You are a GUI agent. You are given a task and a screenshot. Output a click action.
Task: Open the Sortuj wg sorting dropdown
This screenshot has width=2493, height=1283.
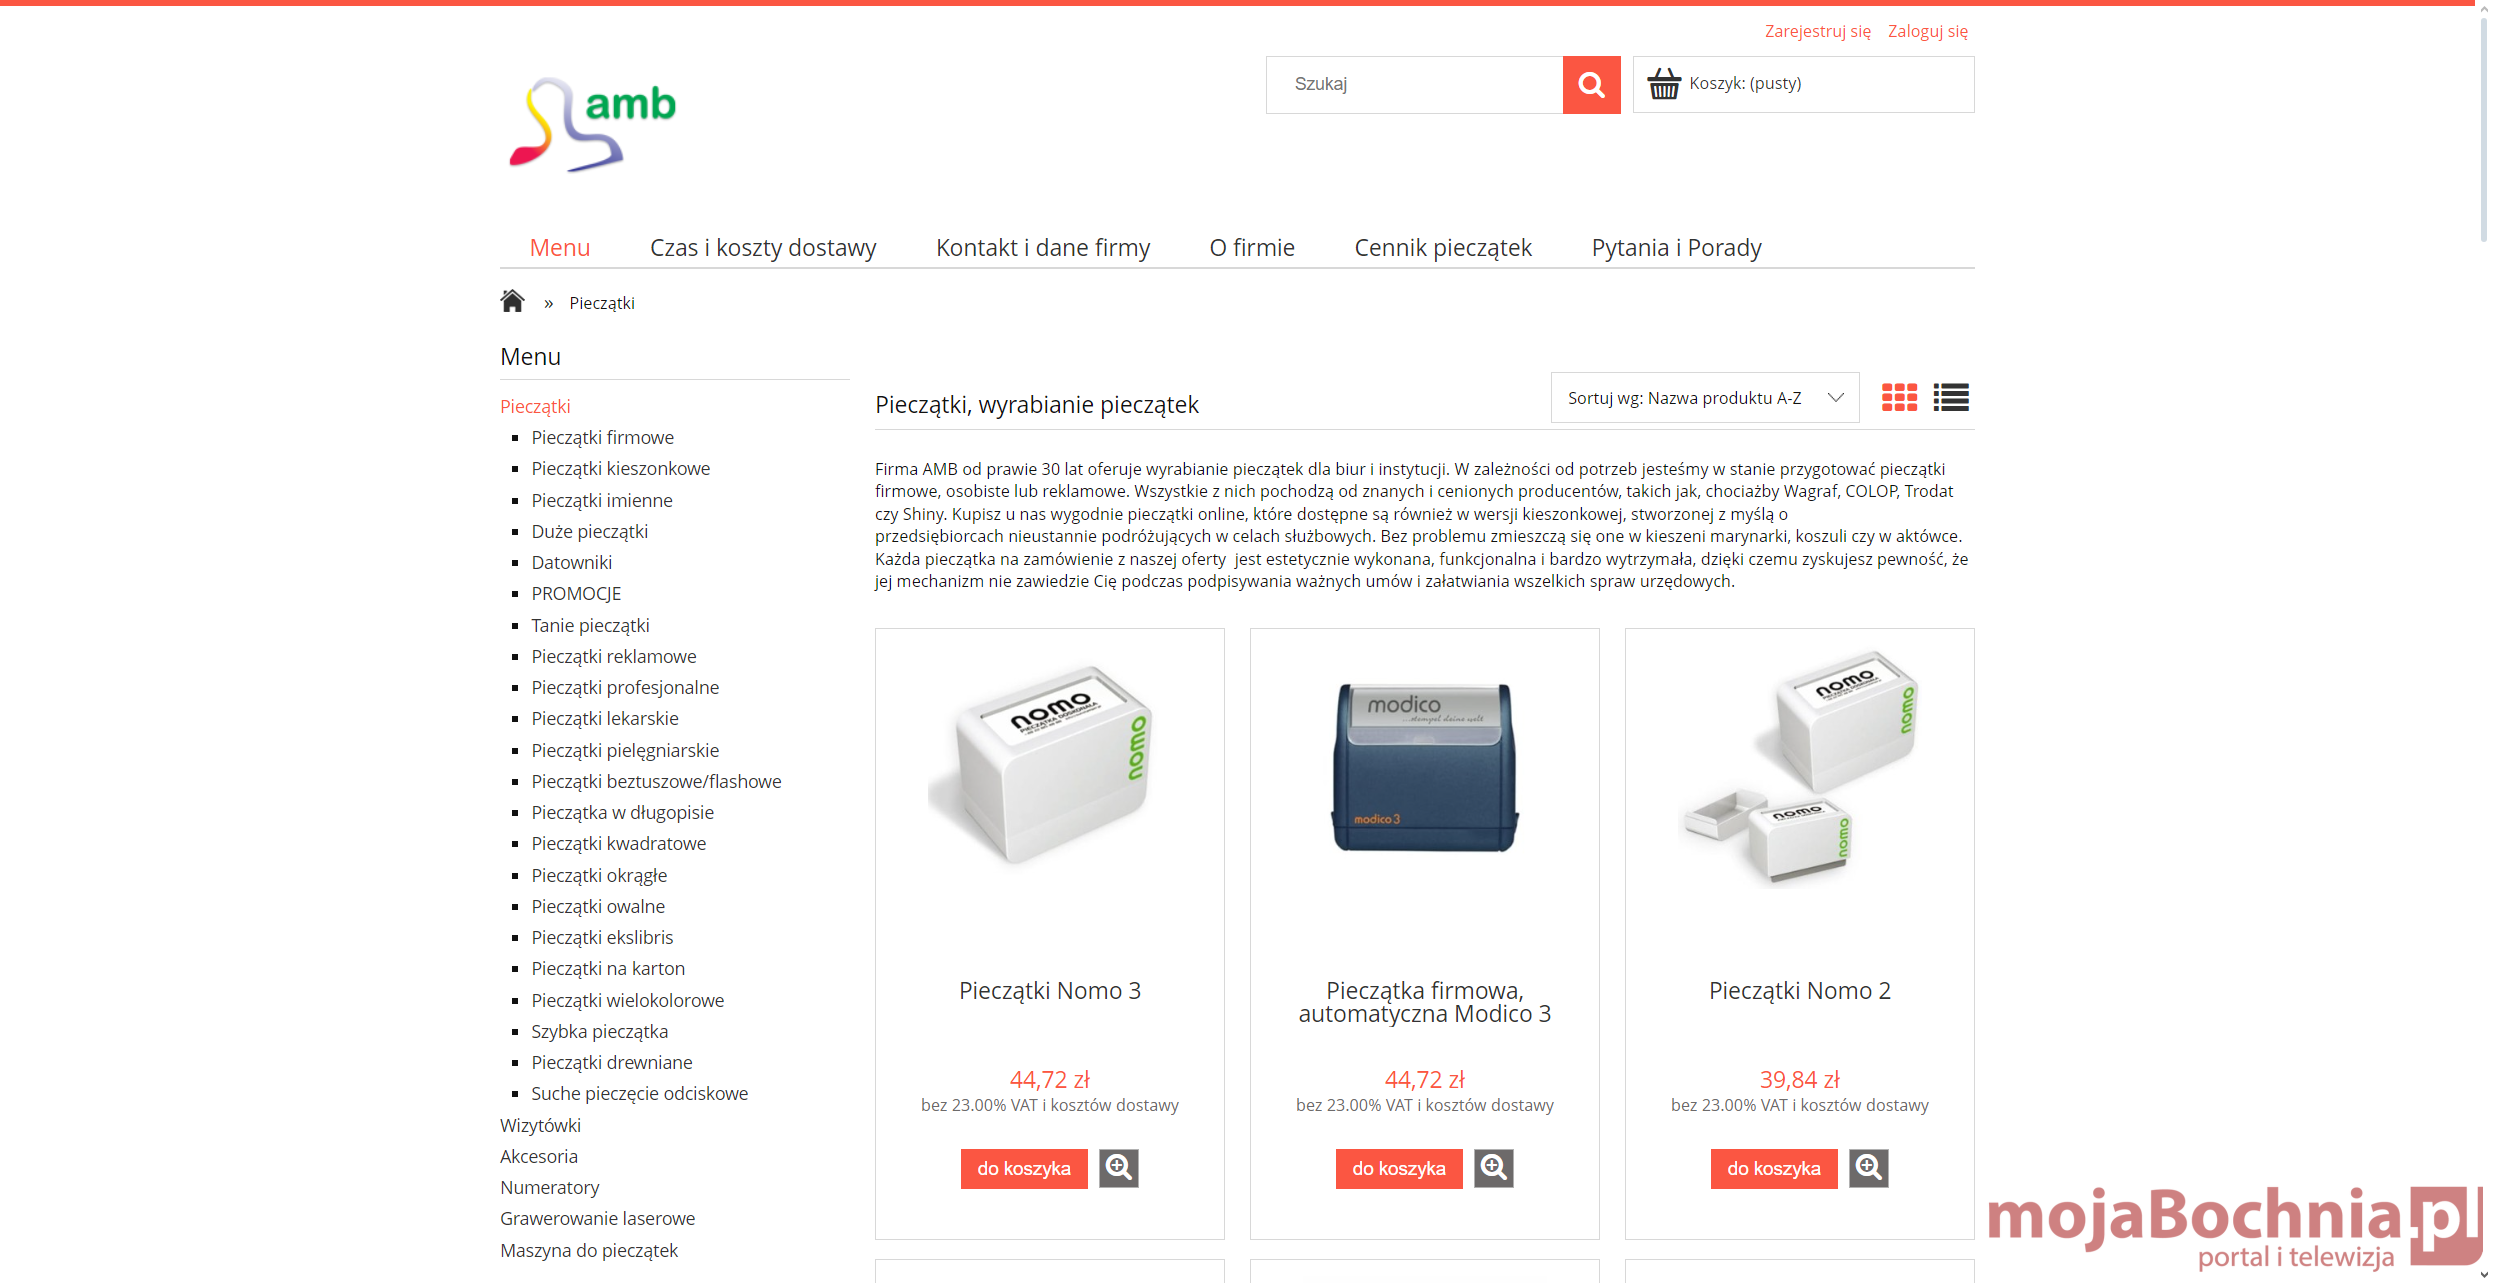point(1705,398)
